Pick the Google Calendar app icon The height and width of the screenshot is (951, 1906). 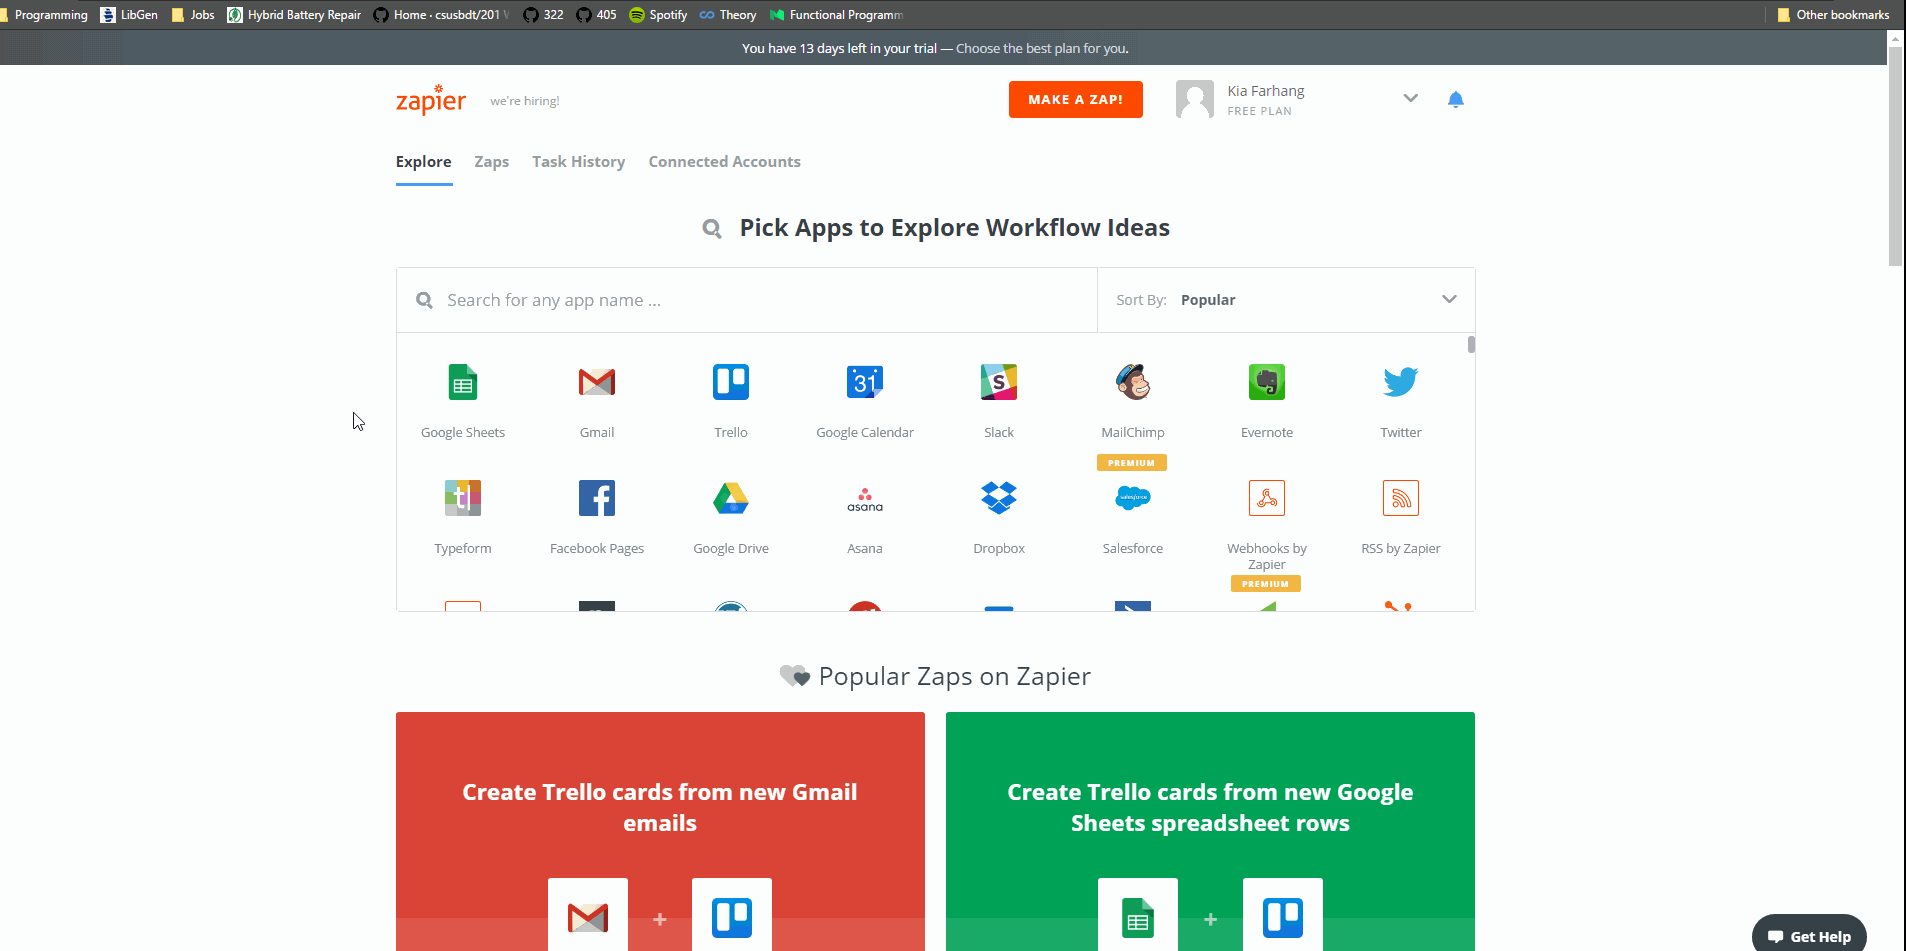coord(865,382)
